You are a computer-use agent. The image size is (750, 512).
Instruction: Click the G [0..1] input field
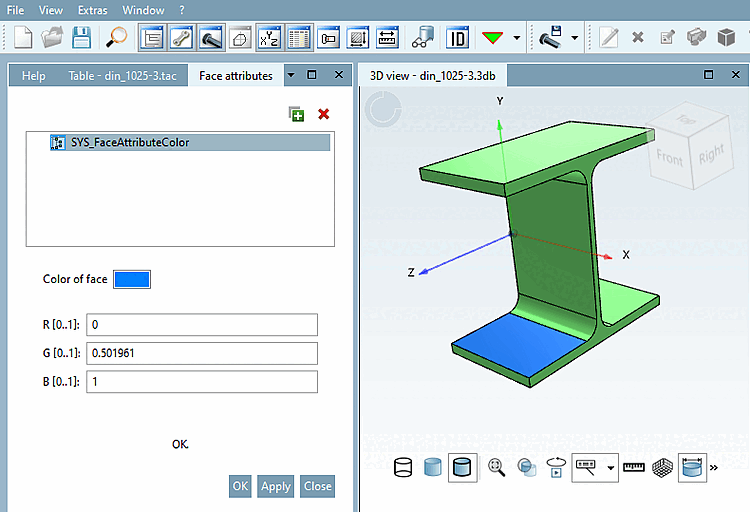tap(202, 353)
